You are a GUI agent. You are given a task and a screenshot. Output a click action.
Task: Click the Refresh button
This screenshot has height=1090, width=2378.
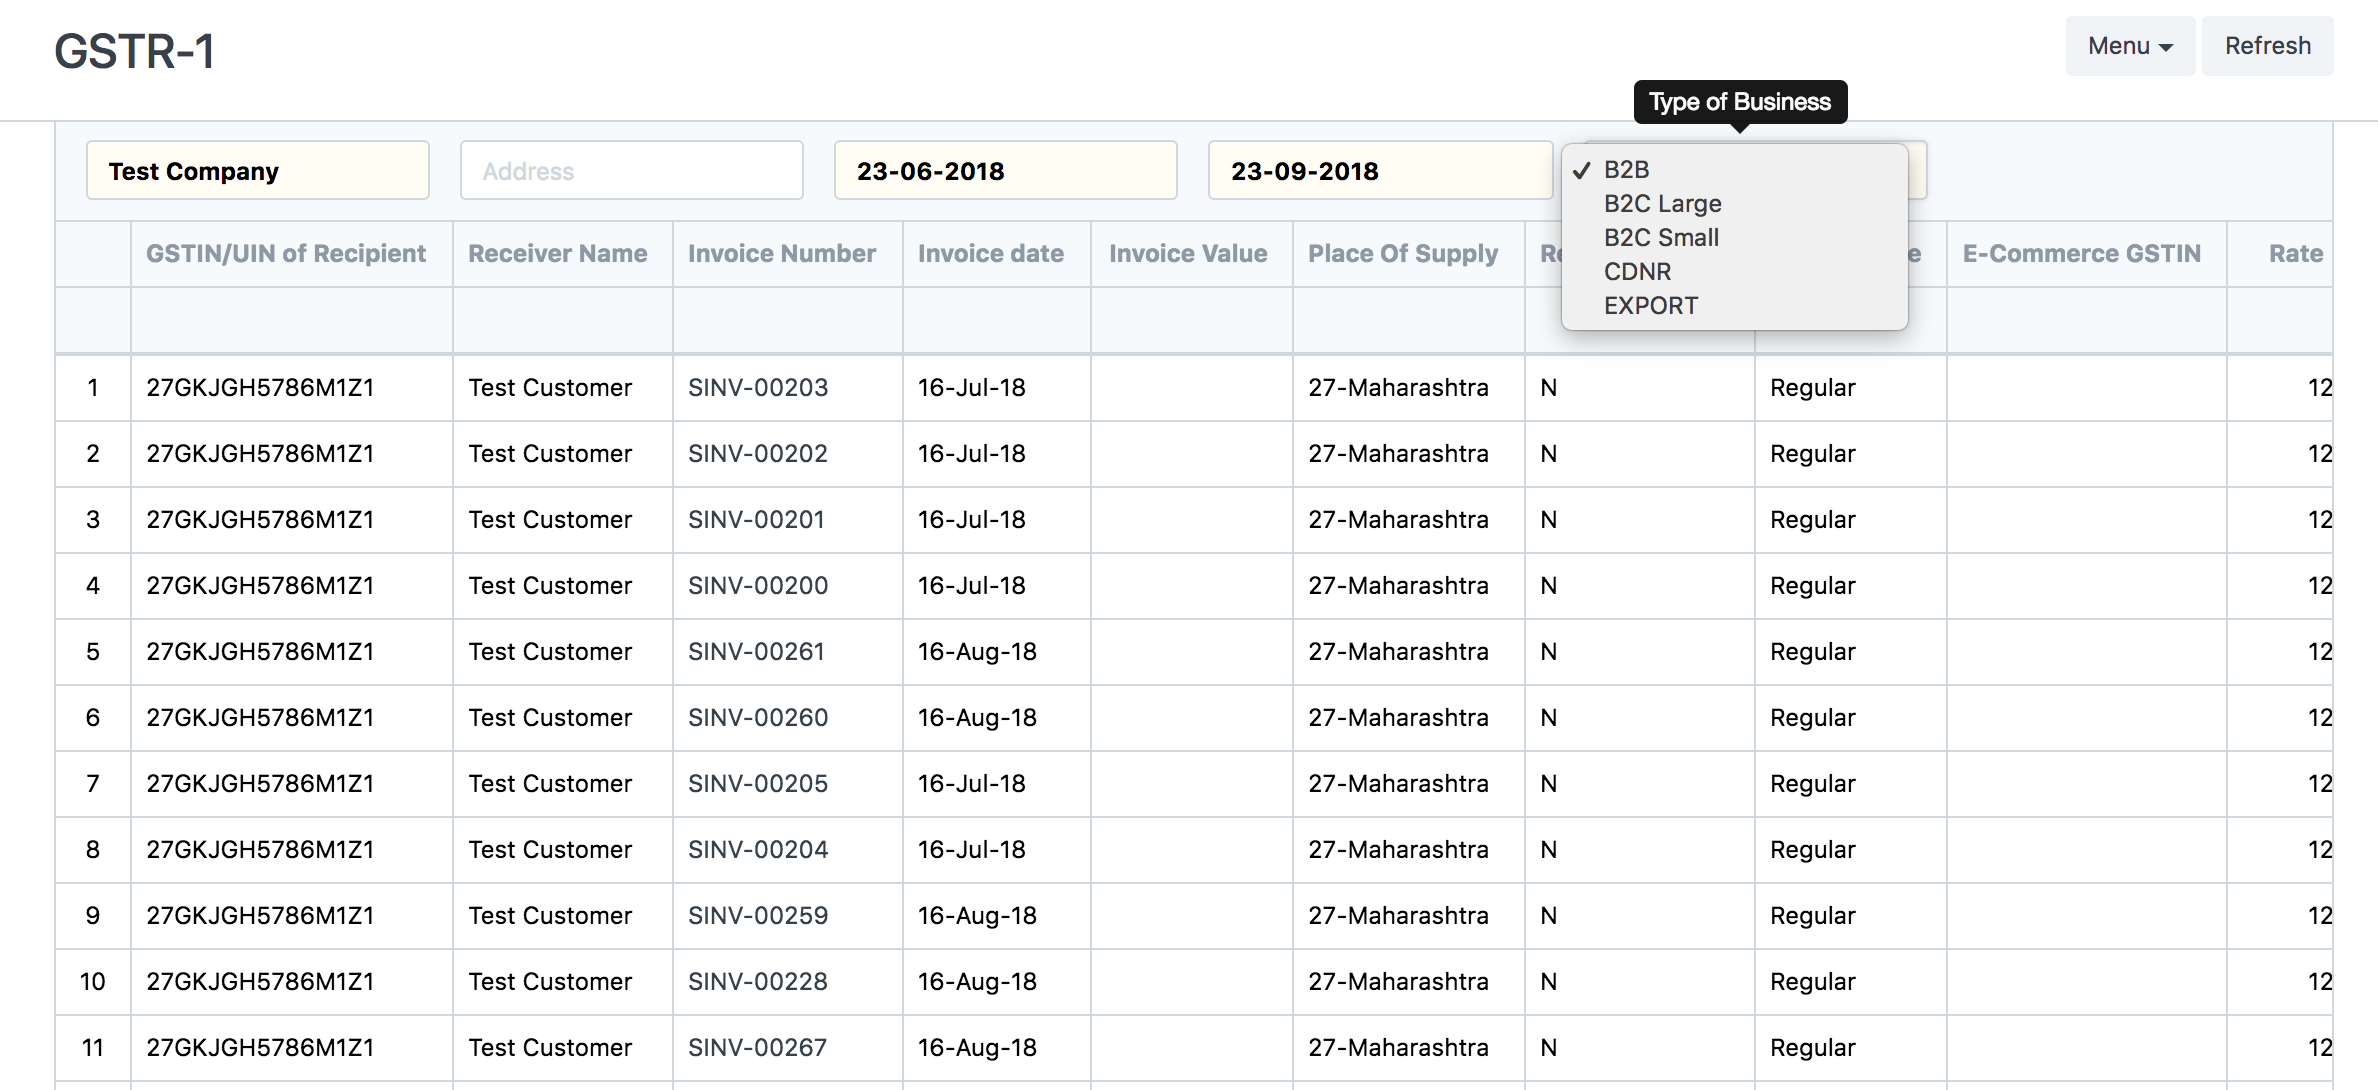click(x=2267, y=46)
